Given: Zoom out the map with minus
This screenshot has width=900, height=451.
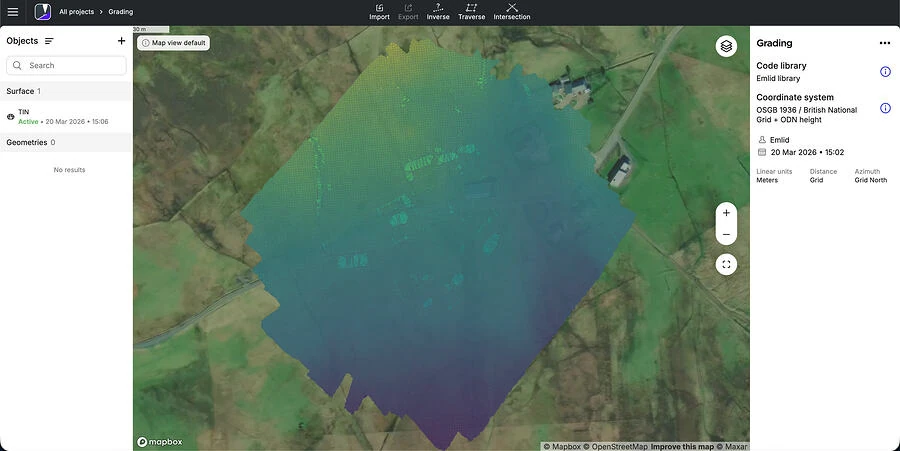Looking at the screenshot, I should point(726,235).
